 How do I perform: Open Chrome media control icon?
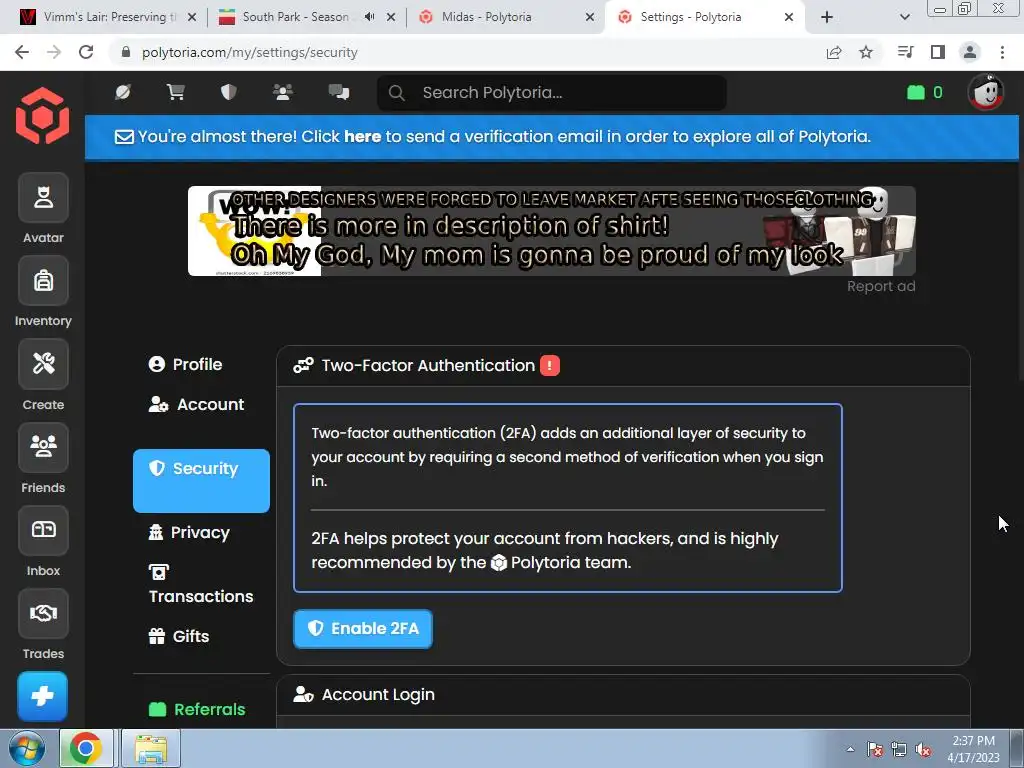coord(905,52)
